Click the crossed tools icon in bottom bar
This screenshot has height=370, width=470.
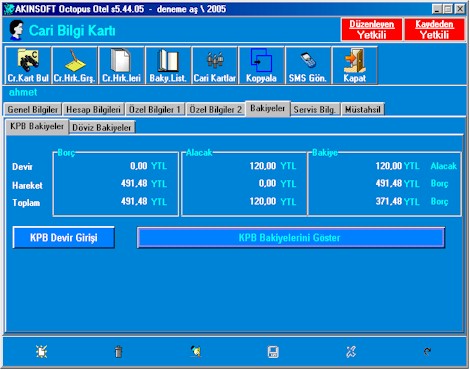(351, 352)
